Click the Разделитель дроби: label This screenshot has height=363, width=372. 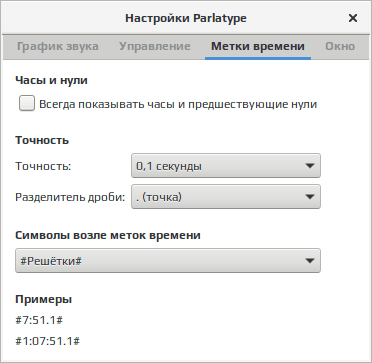pos(70,197)
